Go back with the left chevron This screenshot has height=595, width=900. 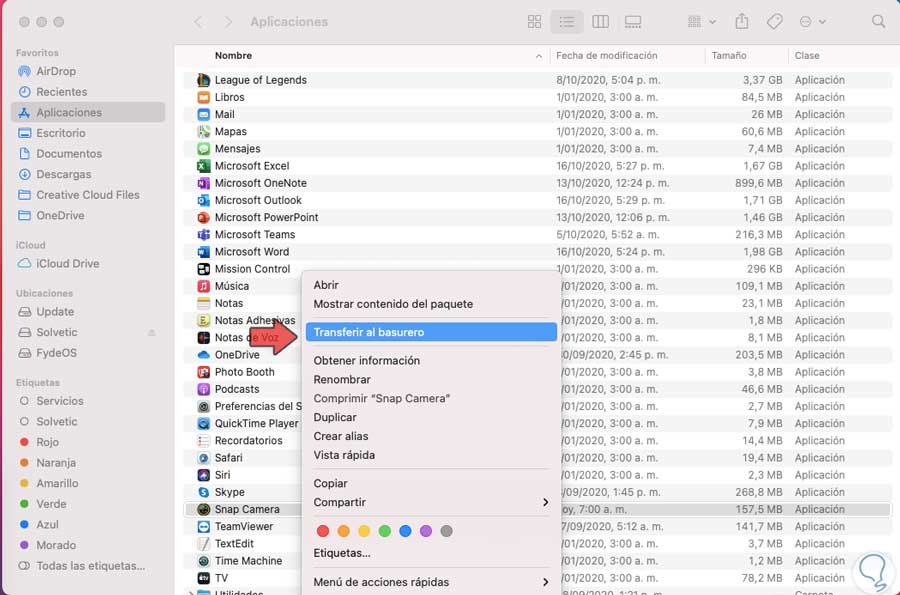198,22
